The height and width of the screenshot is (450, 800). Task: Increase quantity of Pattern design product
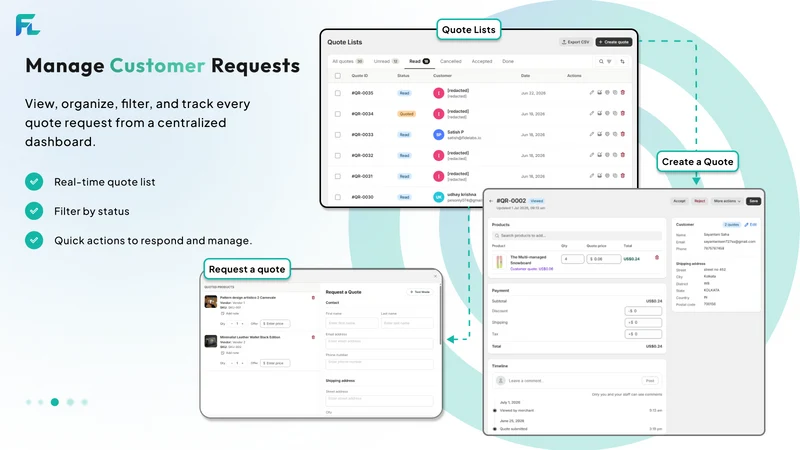(x=242, y=323)
